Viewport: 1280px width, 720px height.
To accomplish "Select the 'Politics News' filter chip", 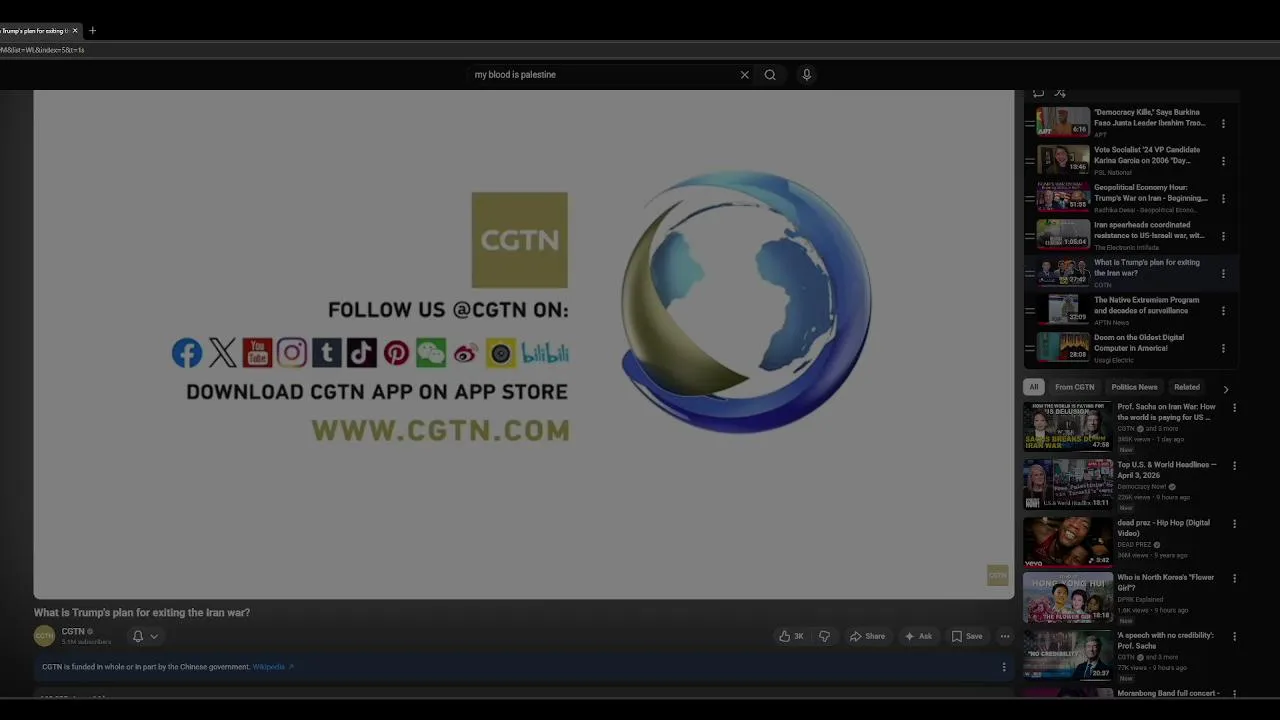I will click(1134, 387).
